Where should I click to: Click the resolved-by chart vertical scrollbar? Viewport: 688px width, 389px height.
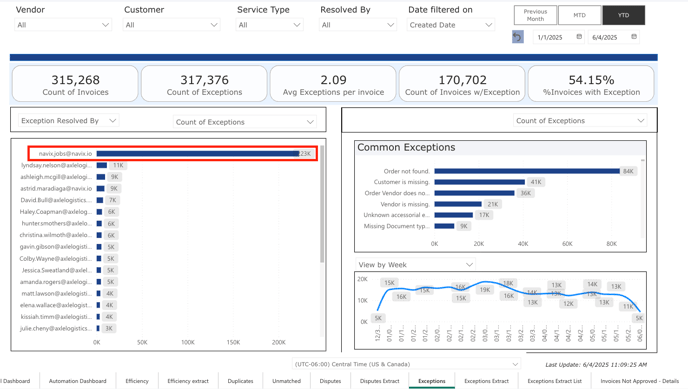[322, 204]
